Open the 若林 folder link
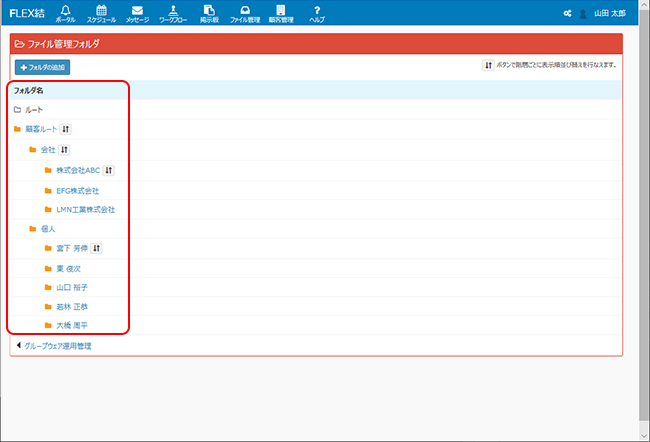Image resolution: width=650 pixels, height=442 pixels. pos(72,307)
